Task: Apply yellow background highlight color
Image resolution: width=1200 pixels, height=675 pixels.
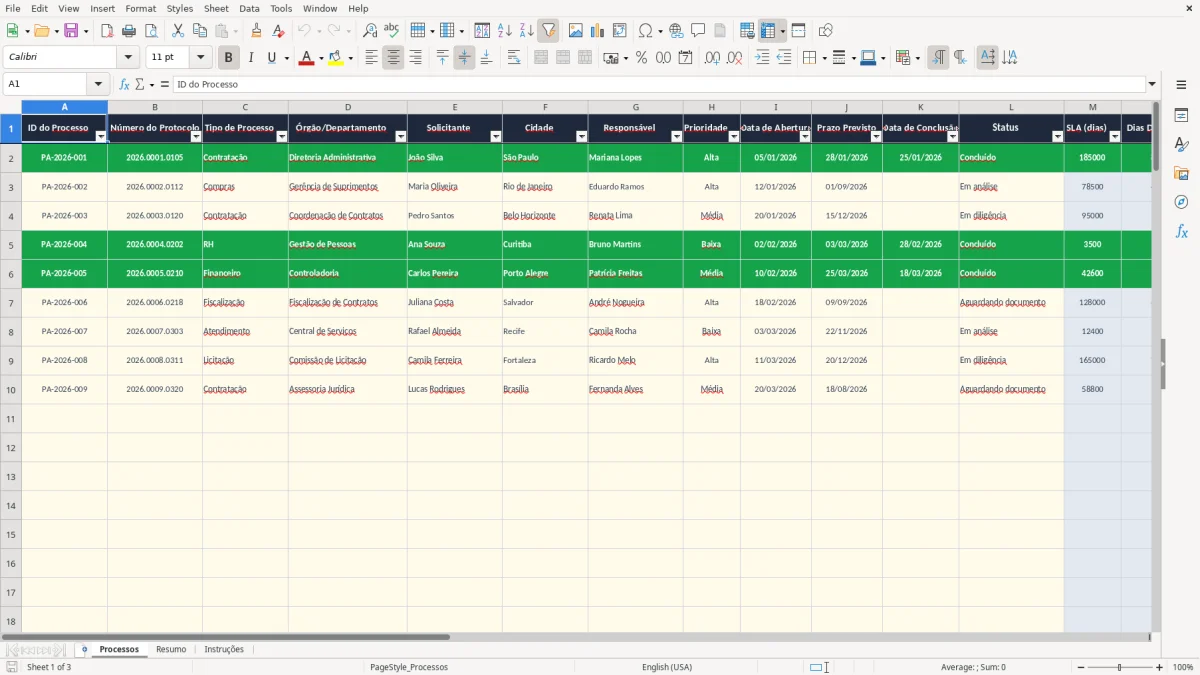Action: pyautogui.click(x=336, y=58)
